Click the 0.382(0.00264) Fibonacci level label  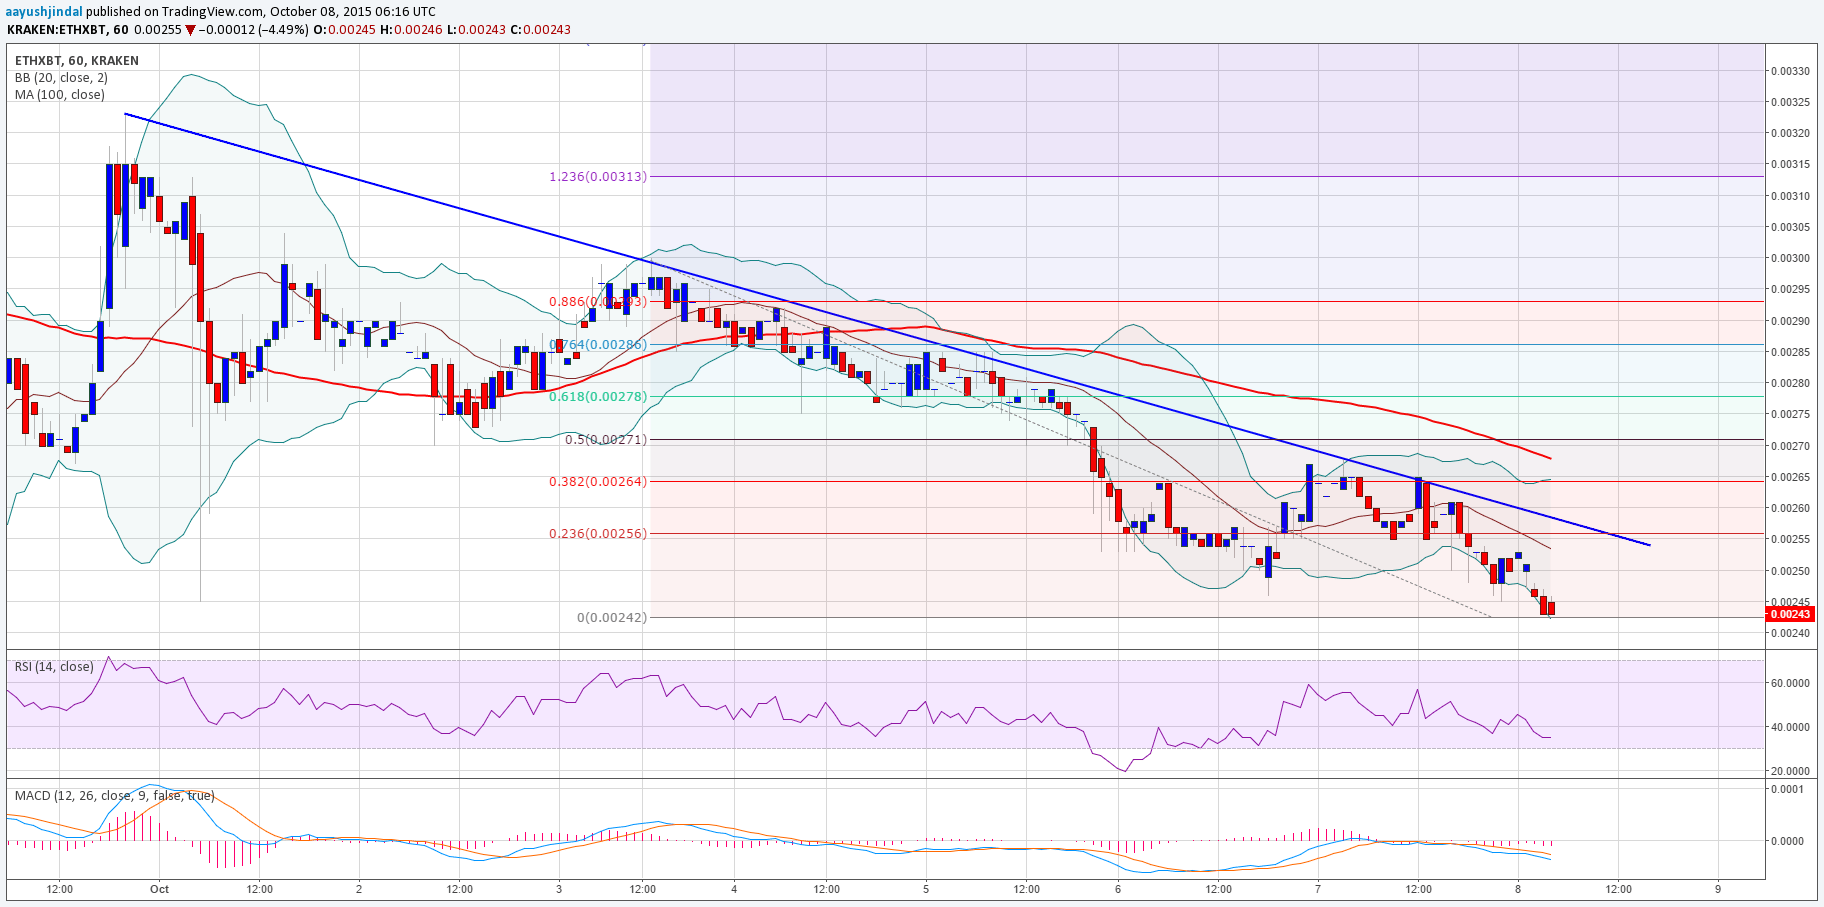(x=598, y=482)
